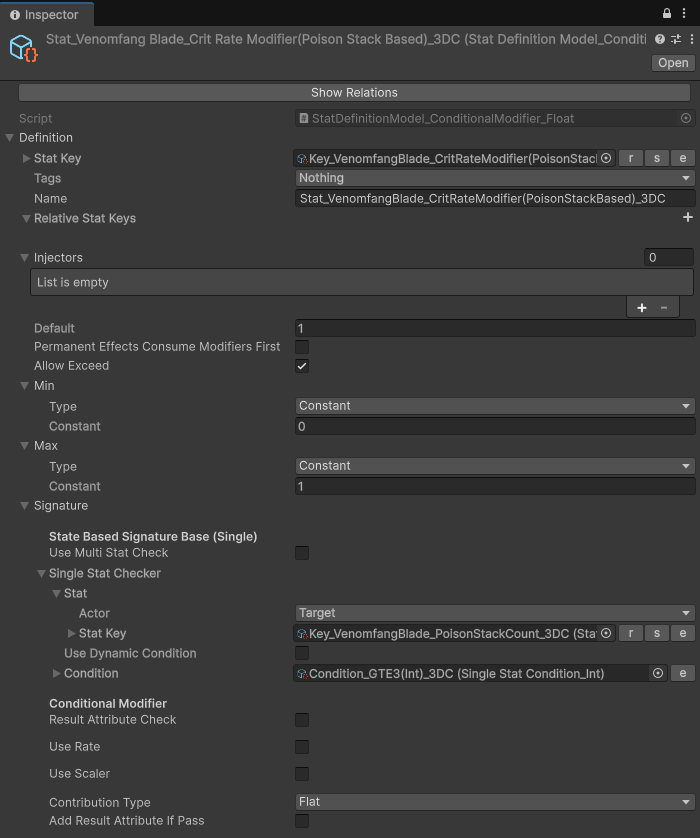Enable the Use Scaler checkbox
The height and width of the screenshot is (838, 700).
(302, 773)
